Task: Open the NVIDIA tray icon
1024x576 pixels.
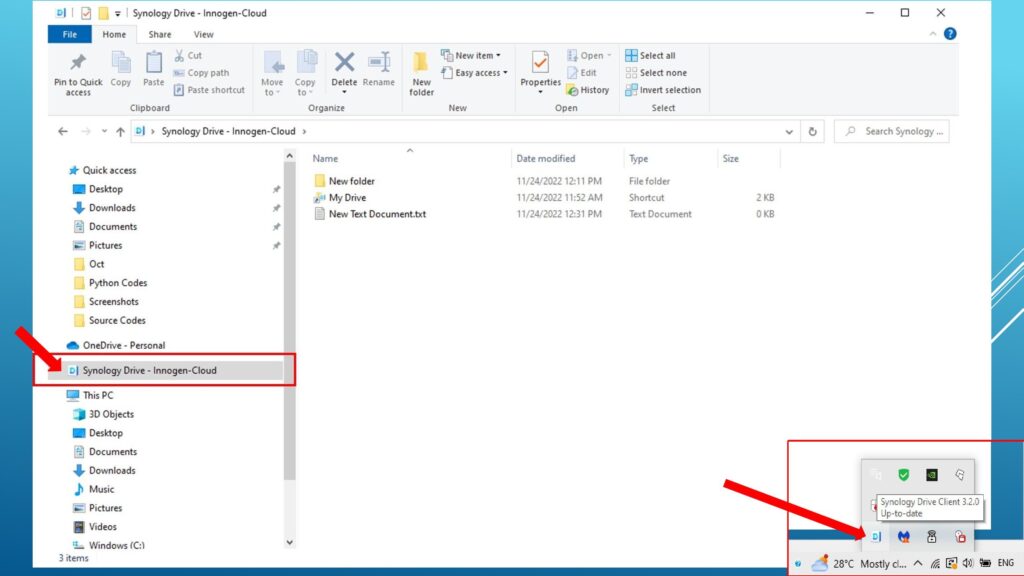Action: coord(932,475)
